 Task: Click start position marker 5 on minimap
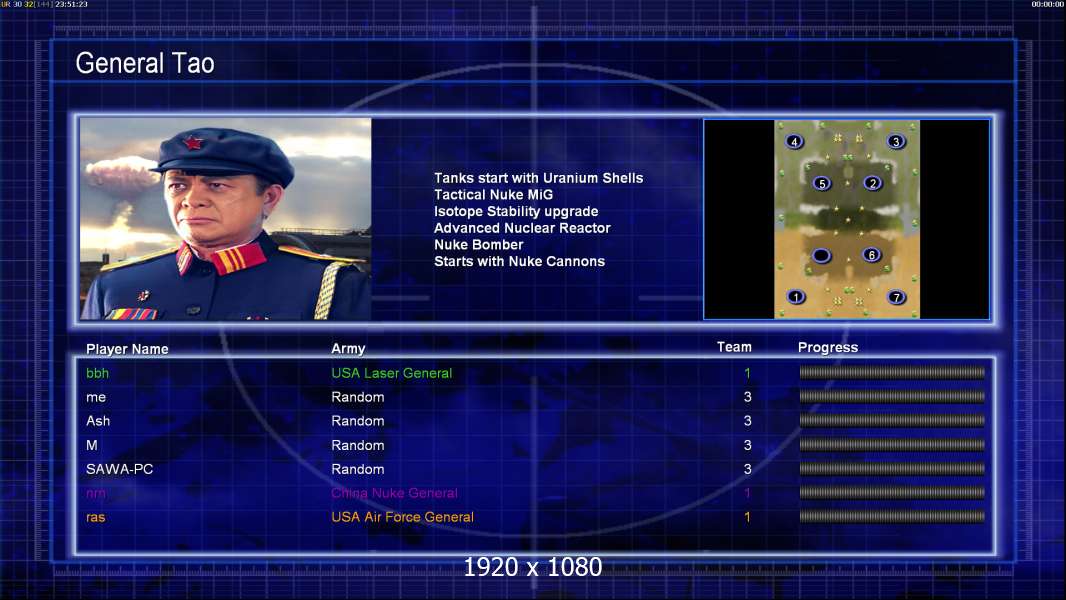click(822, 183)
